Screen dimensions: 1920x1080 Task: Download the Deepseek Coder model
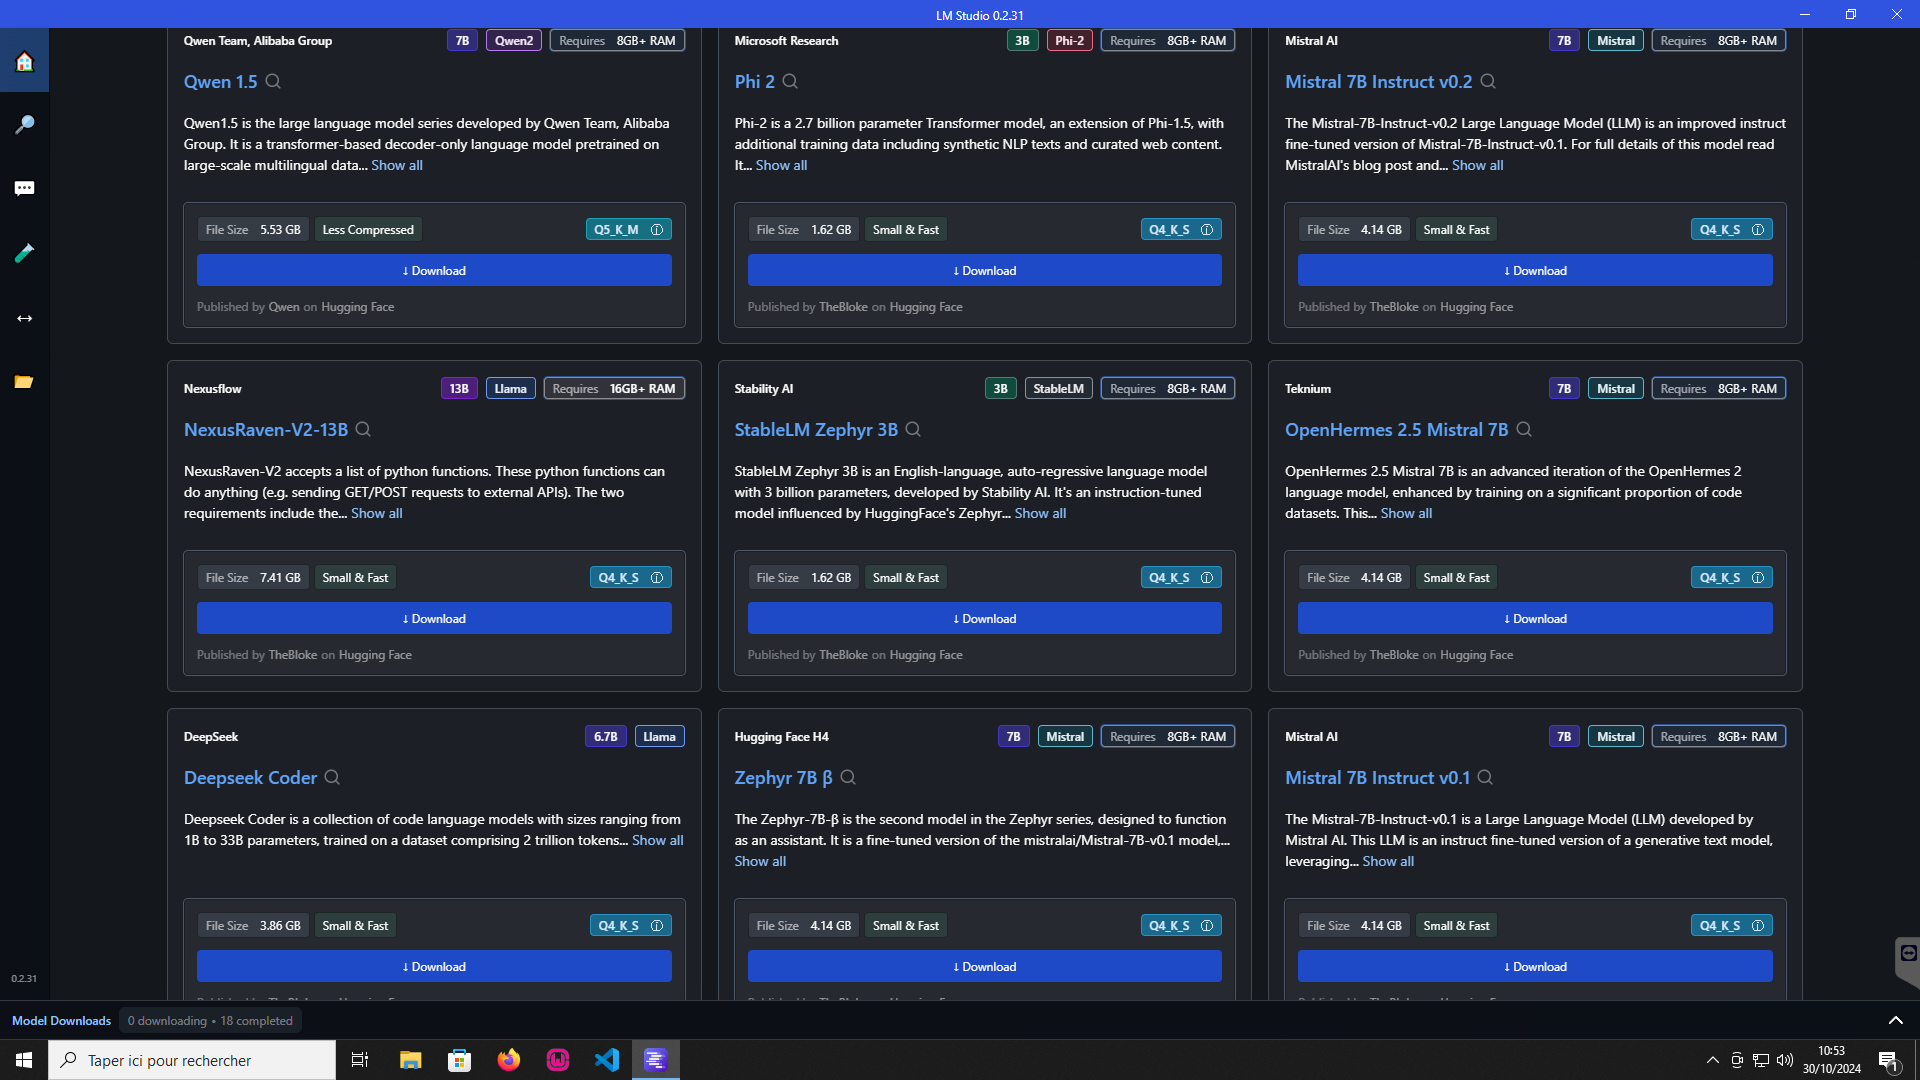click(x=434, y=966)
